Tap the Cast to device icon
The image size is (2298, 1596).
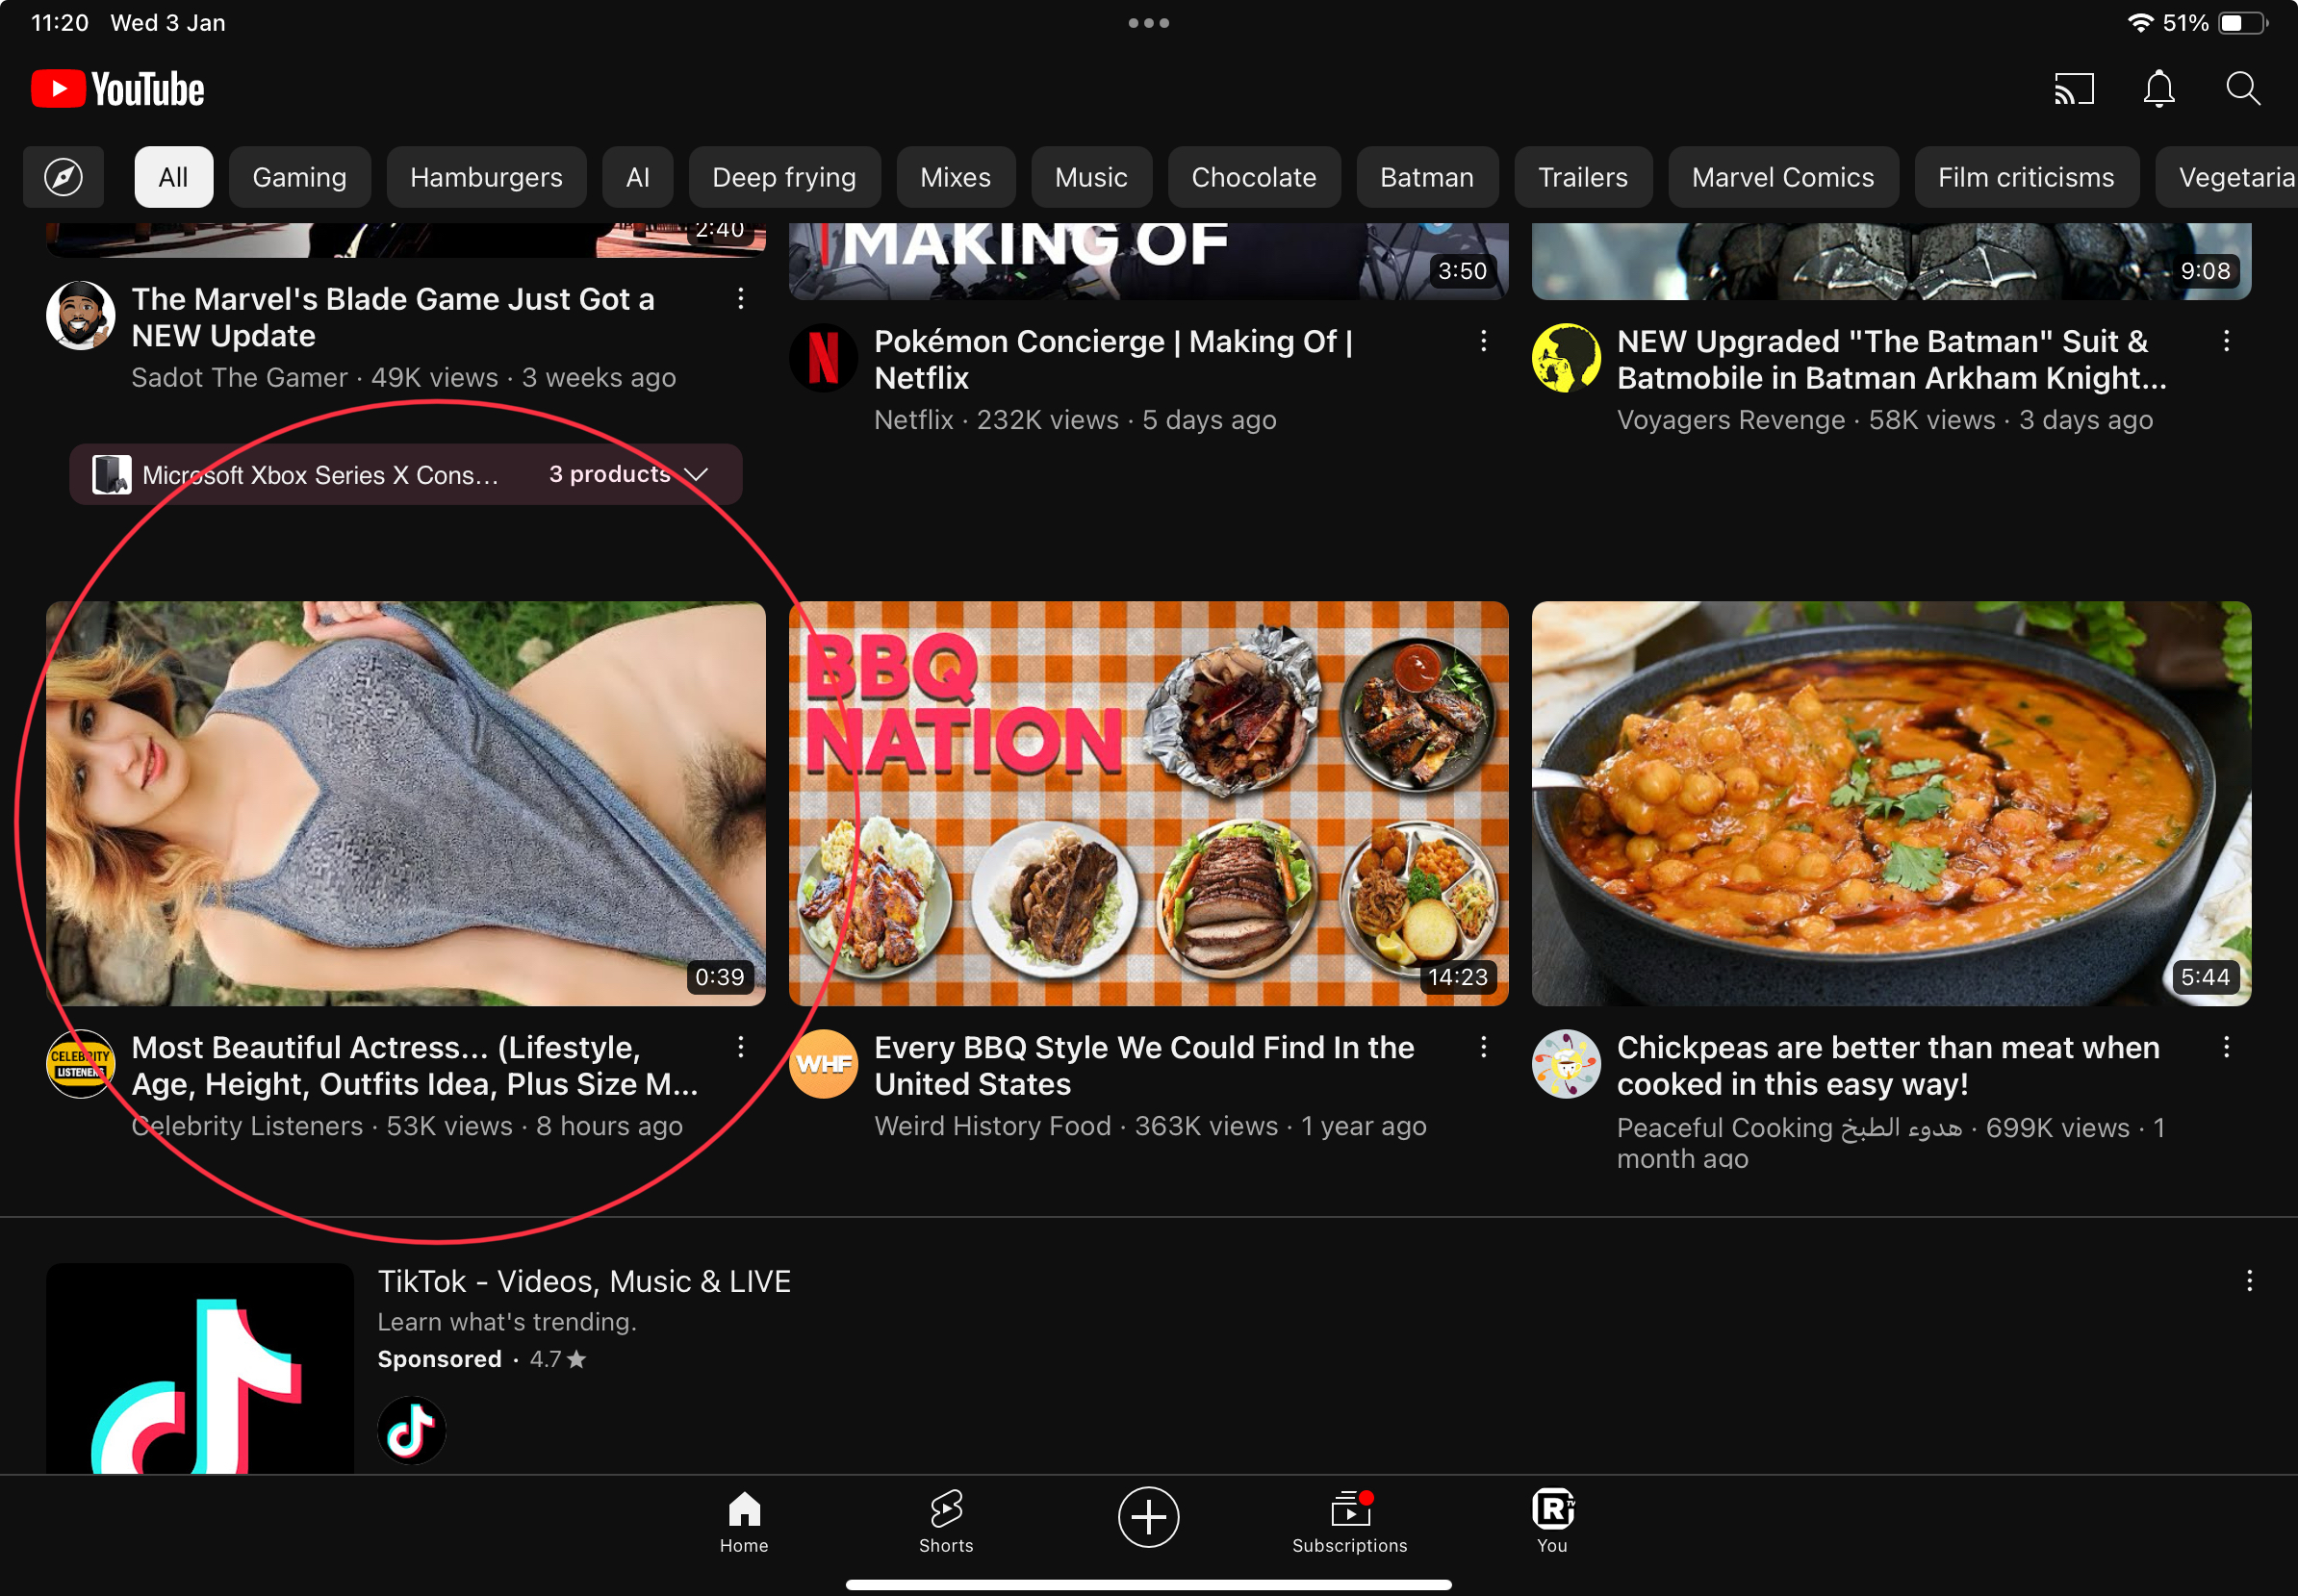[x=2074, y=90]
